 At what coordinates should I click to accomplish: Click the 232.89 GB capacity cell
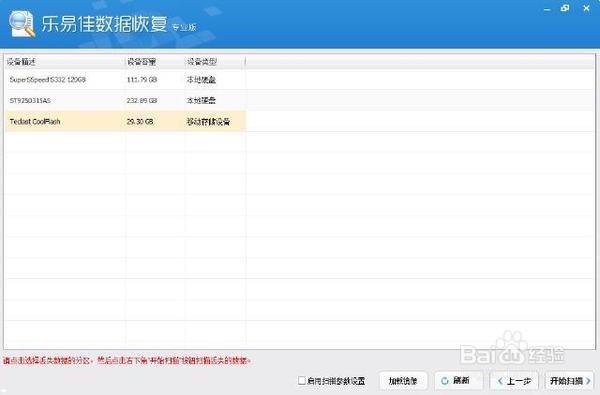pyautogui.click(x=142, y=101)
